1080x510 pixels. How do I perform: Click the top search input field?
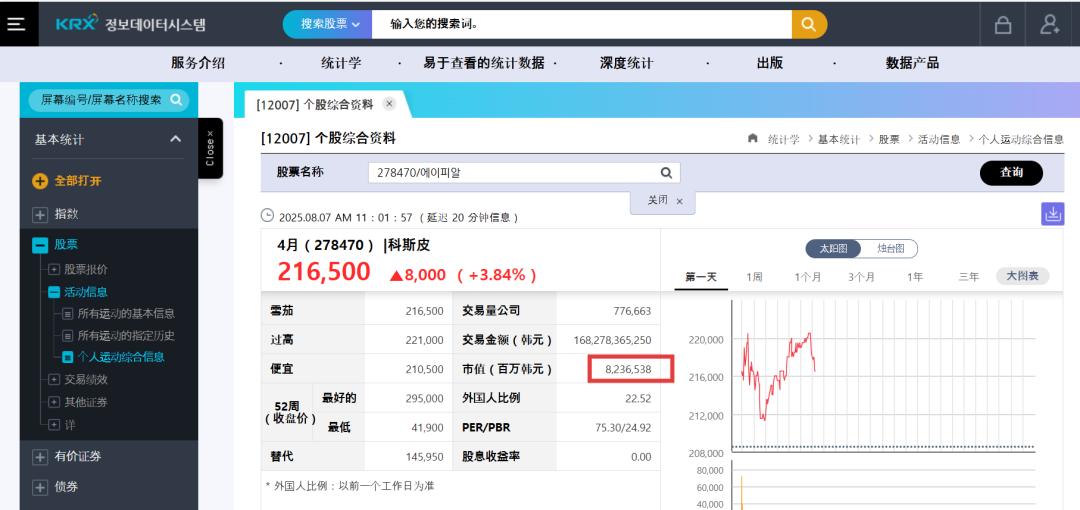tap(580, 24)
